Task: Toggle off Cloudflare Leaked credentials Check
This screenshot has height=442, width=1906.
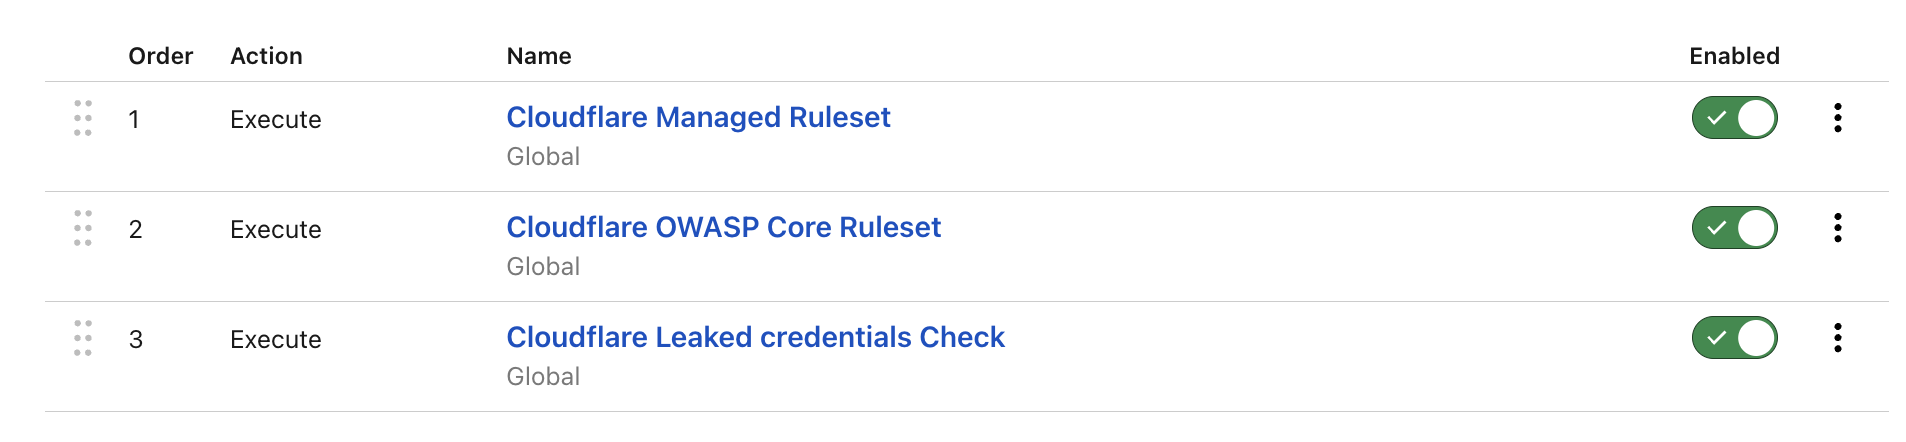Action: 1734,338
